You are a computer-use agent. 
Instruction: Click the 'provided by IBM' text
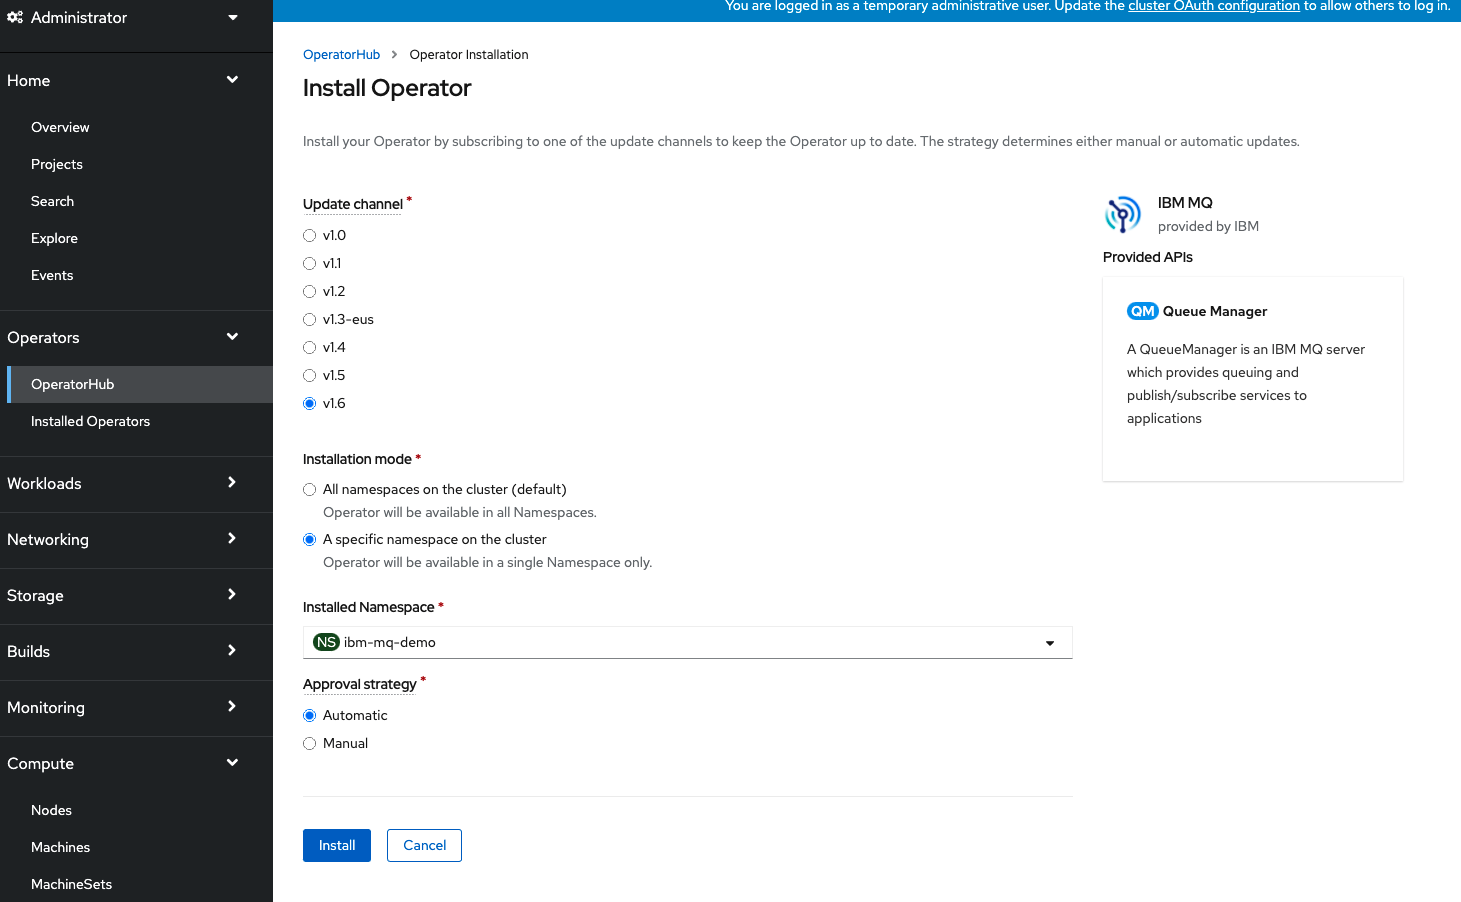pos(1208,227)
